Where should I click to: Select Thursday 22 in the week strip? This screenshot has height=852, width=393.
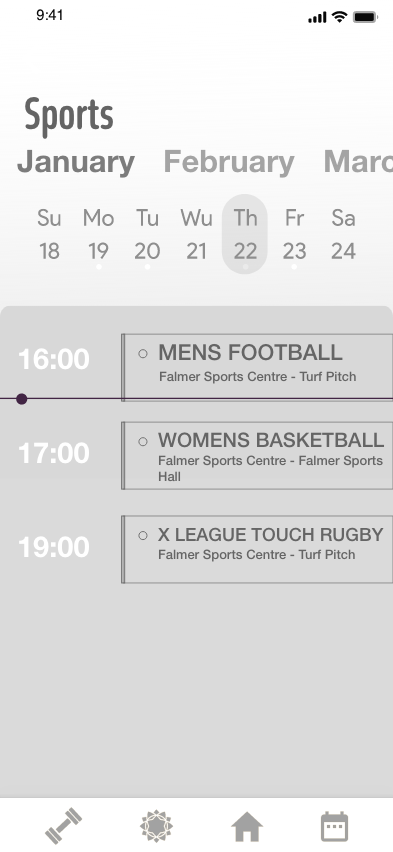(245, 234)
